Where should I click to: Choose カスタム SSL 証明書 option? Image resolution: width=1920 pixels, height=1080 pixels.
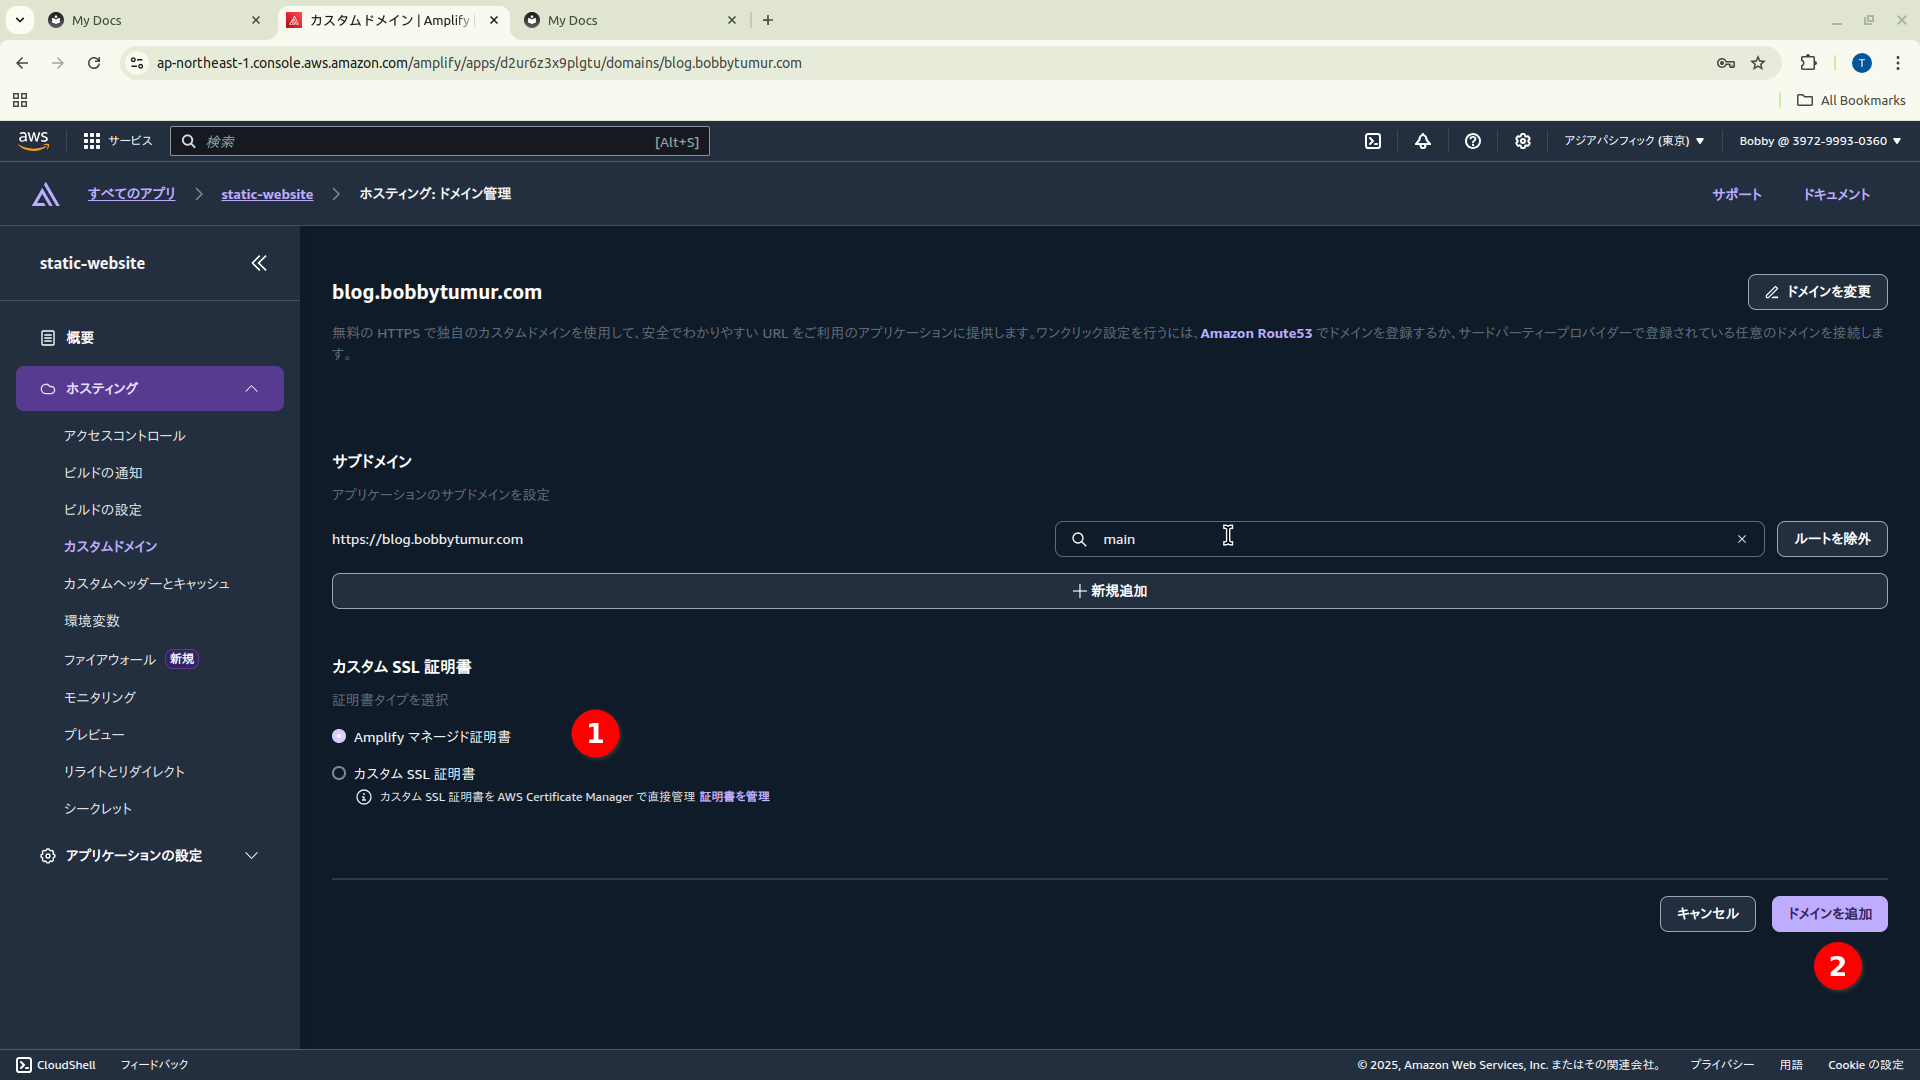pyautogui.click(x=339, y=773)
